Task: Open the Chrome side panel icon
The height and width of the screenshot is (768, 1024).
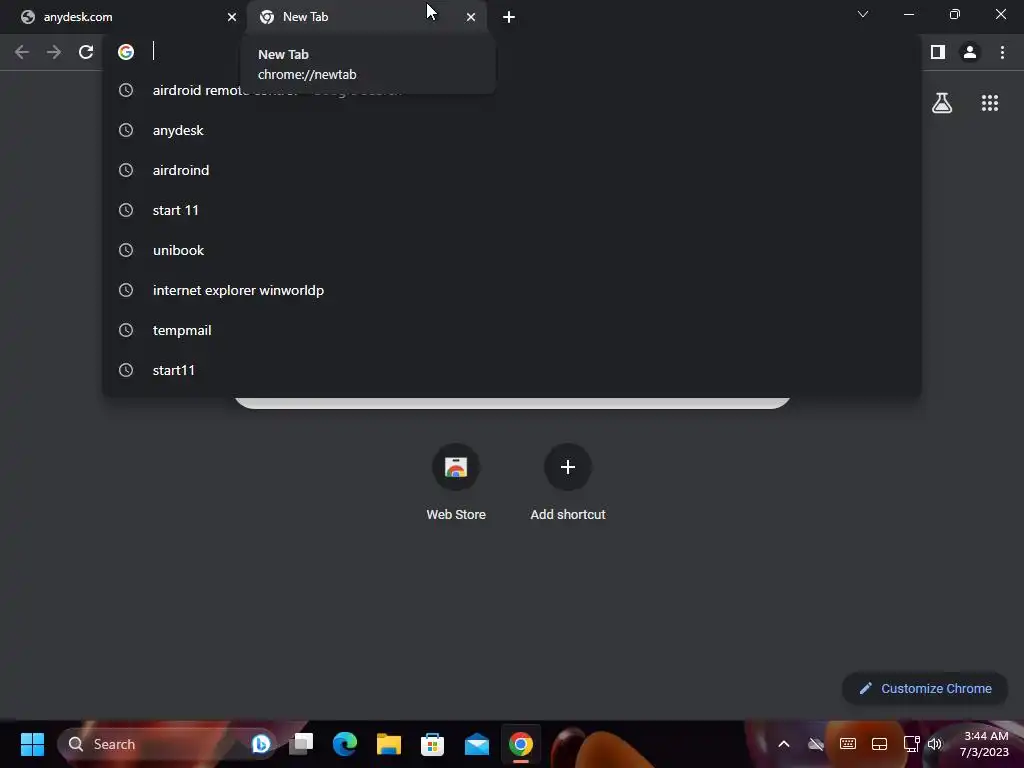Action: tap(938, 52)
